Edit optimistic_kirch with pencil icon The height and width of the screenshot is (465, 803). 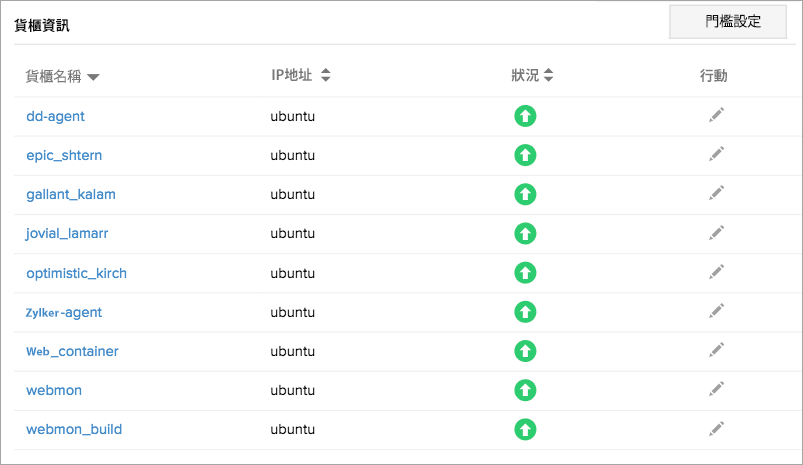[716, 271]
